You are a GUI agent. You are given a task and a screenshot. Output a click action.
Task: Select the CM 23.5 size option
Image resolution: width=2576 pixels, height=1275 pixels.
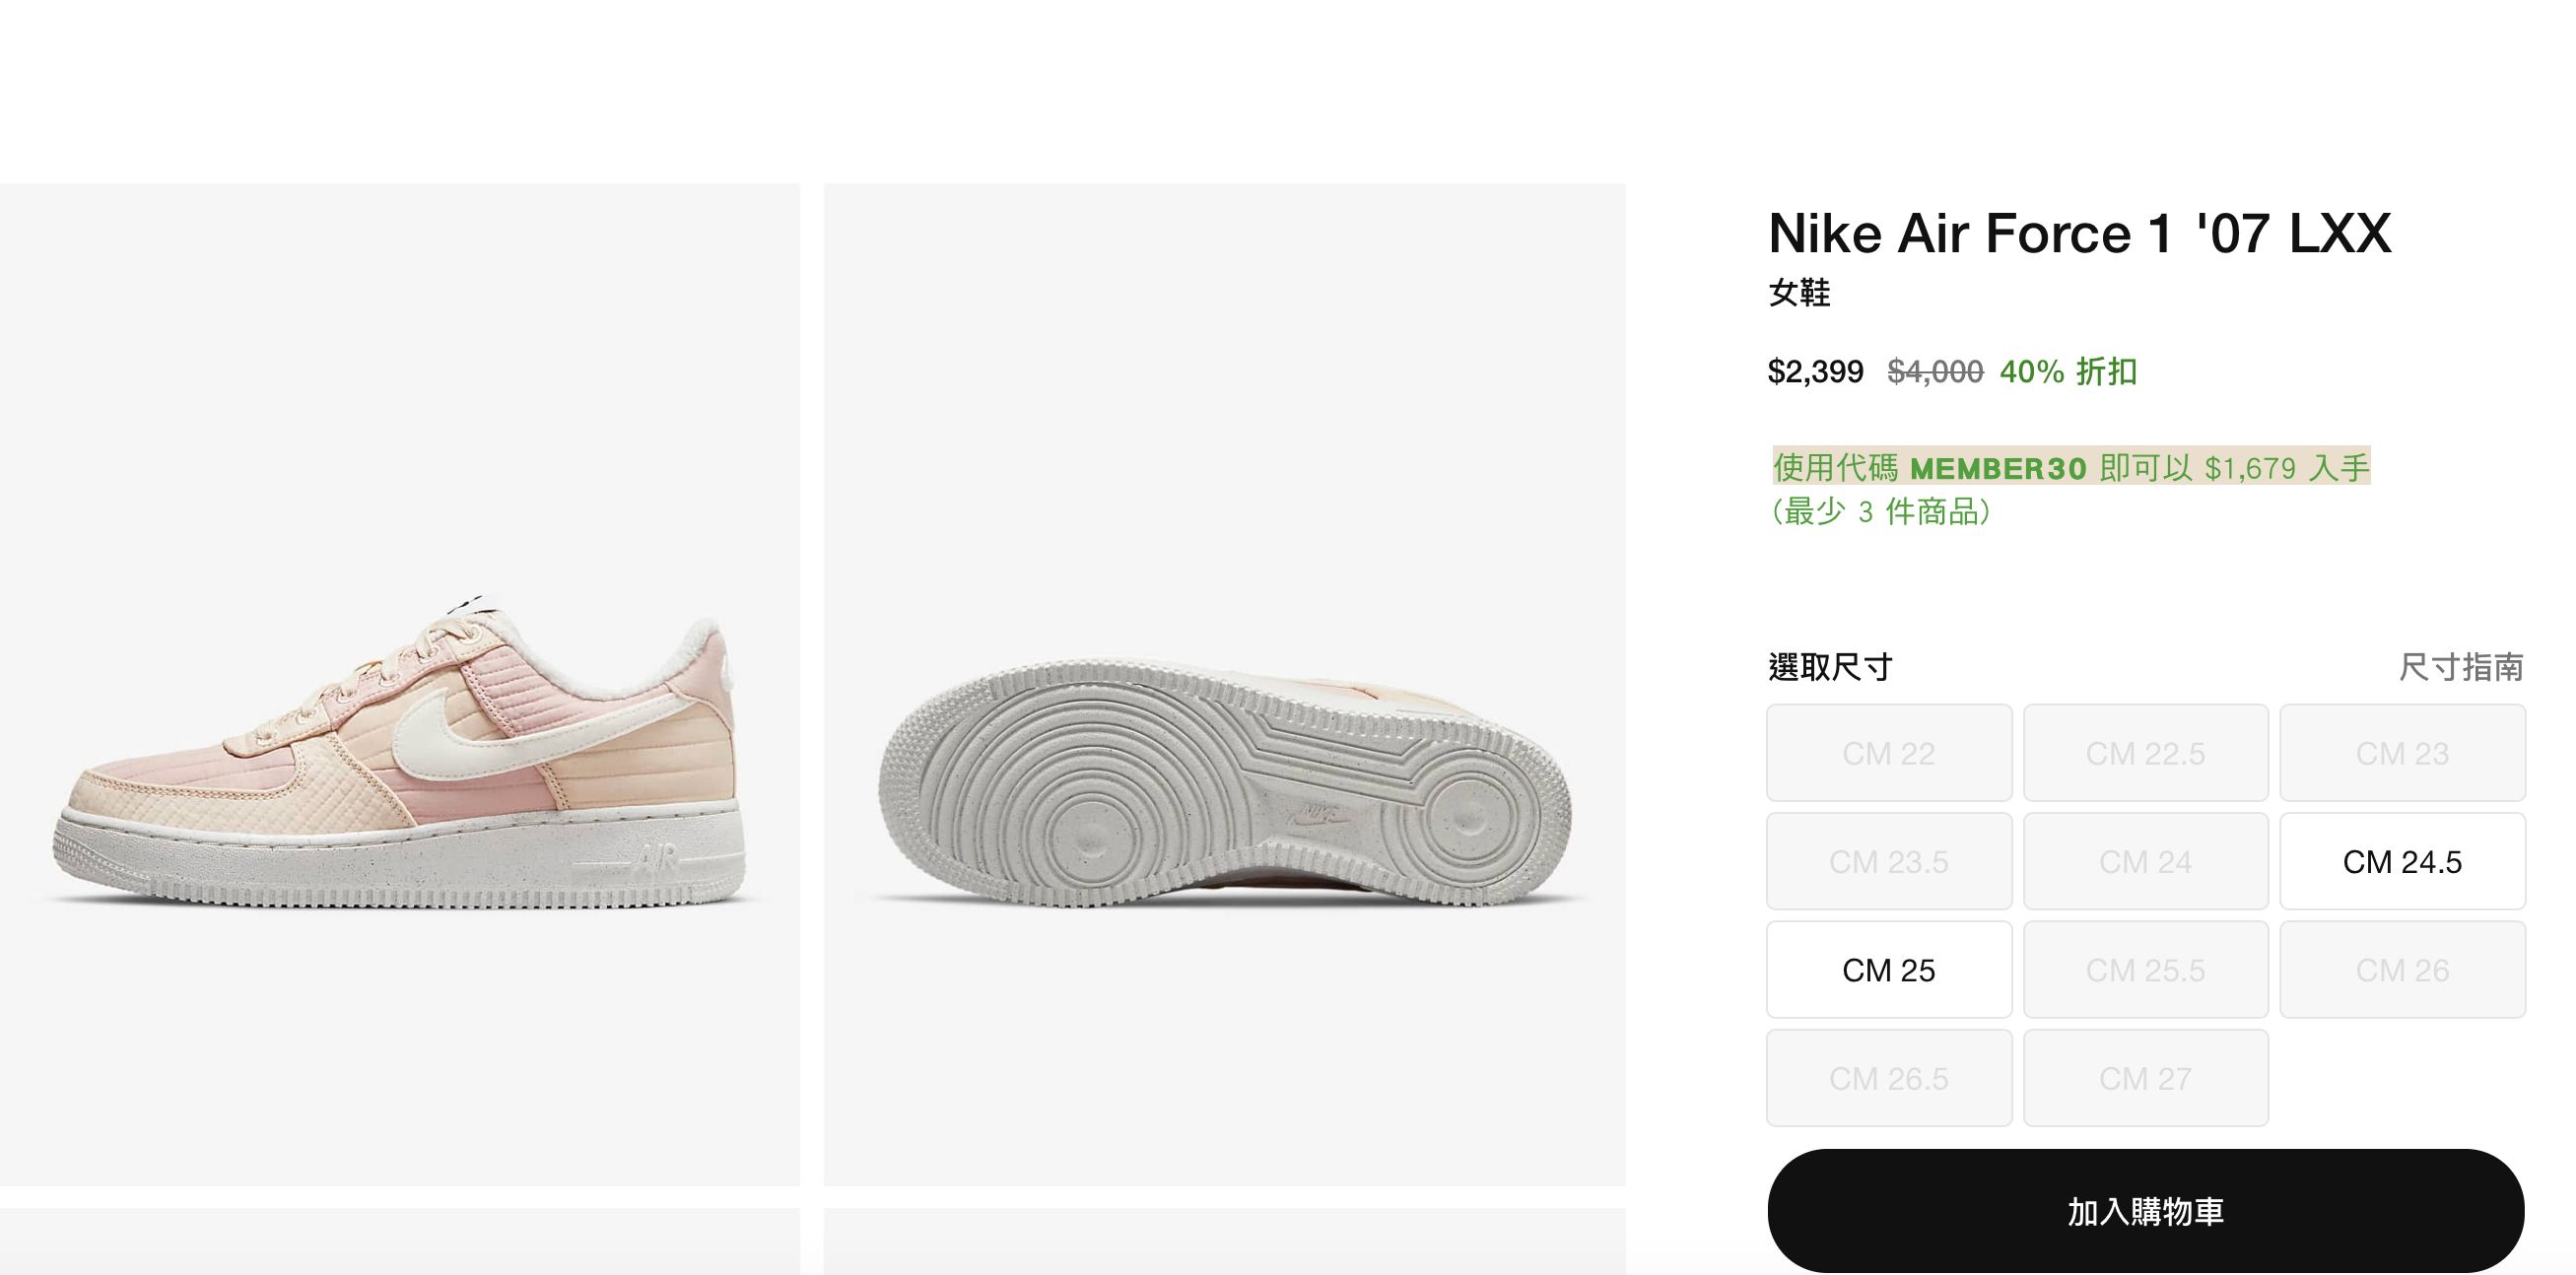[x=1888, y=861]
